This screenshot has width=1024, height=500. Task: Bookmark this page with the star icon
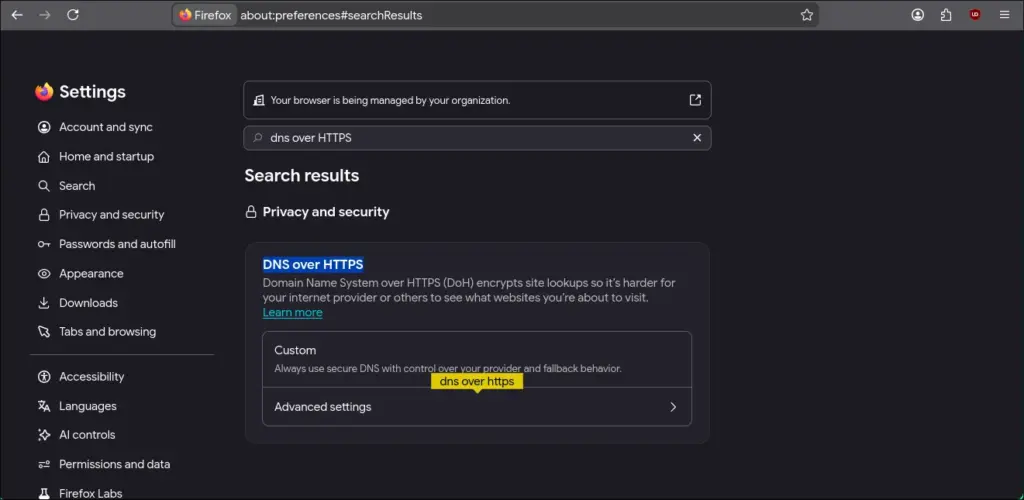point(807,15)
